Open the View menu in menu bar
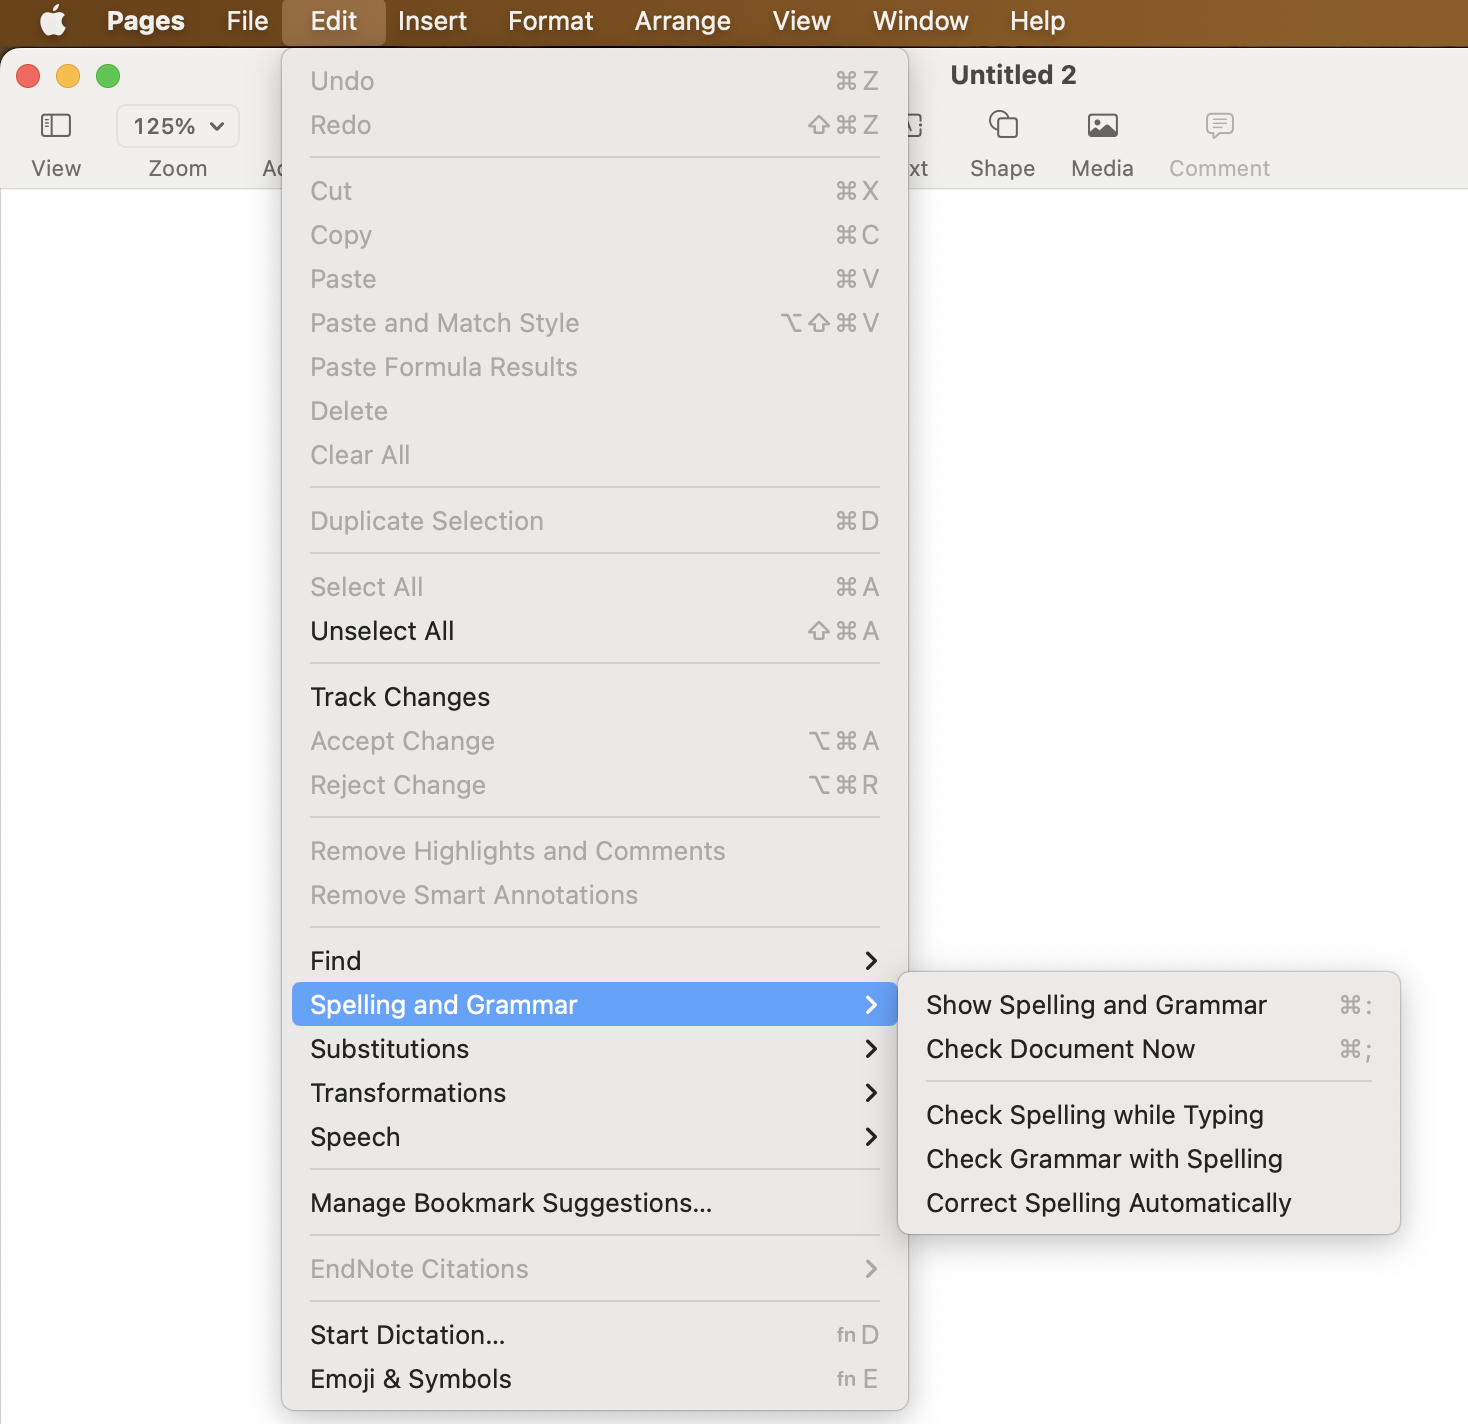1468x1424 pixels. [802, 21]
